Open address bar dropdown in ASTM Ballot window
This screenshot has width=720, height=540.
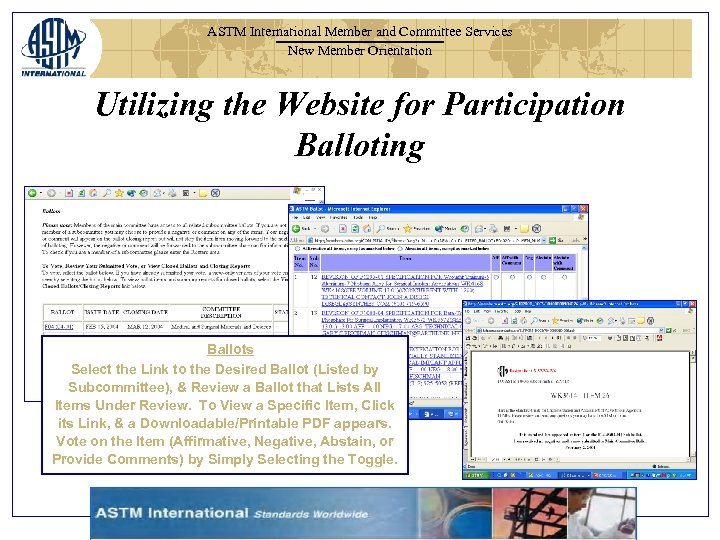544,240
